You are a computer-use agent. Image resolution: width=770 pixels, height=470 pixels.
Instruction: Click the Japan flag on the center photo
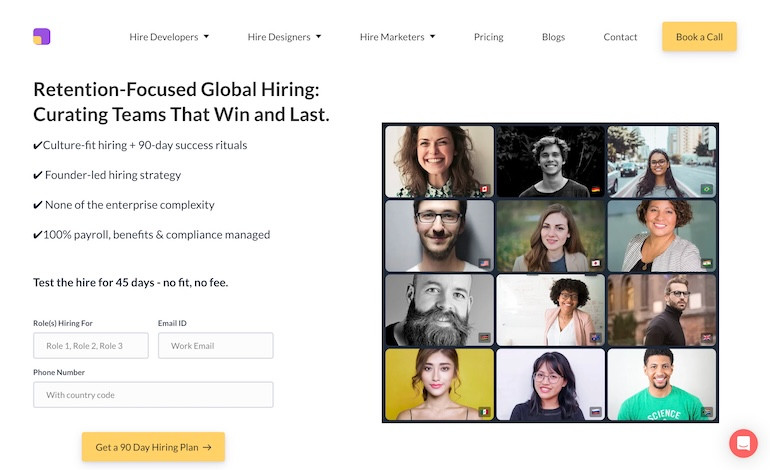(x=595, y=263)
